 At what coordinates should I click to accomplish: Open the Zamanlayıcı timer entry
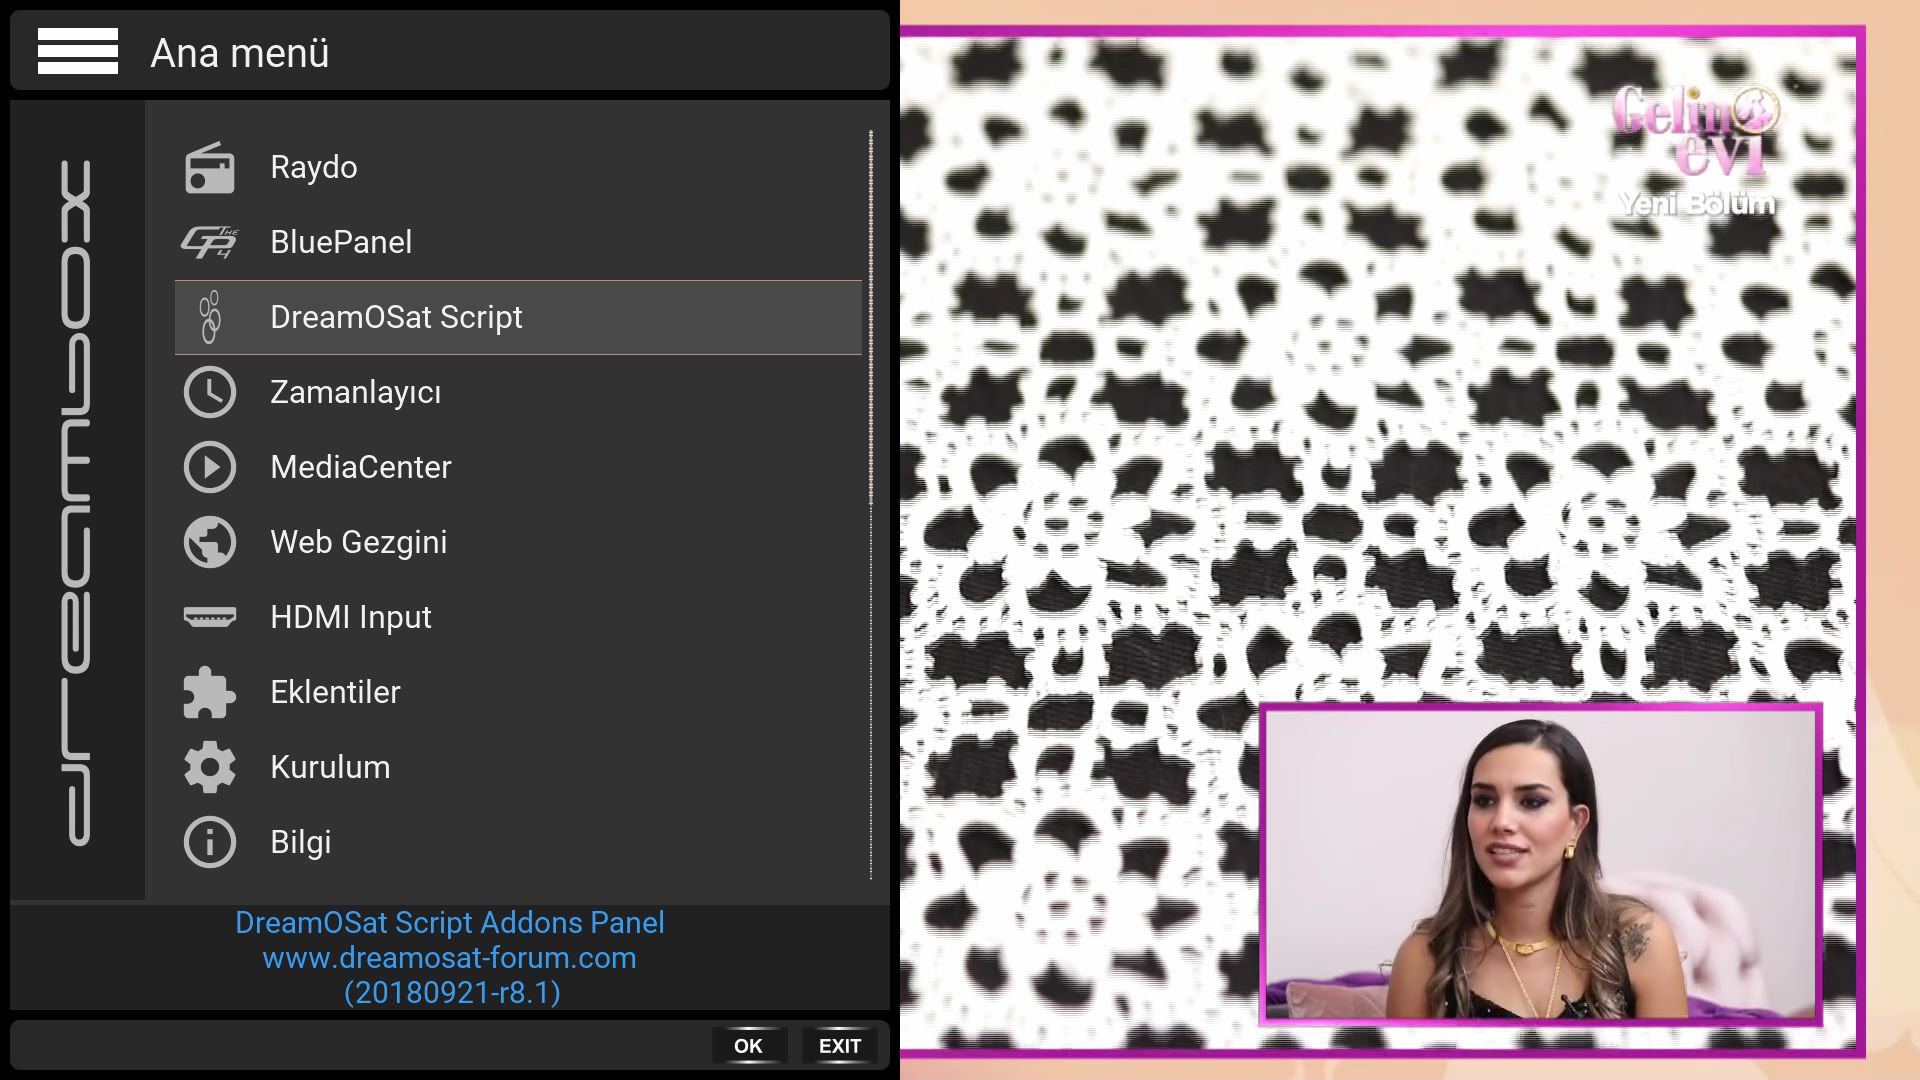coord(518,392)
